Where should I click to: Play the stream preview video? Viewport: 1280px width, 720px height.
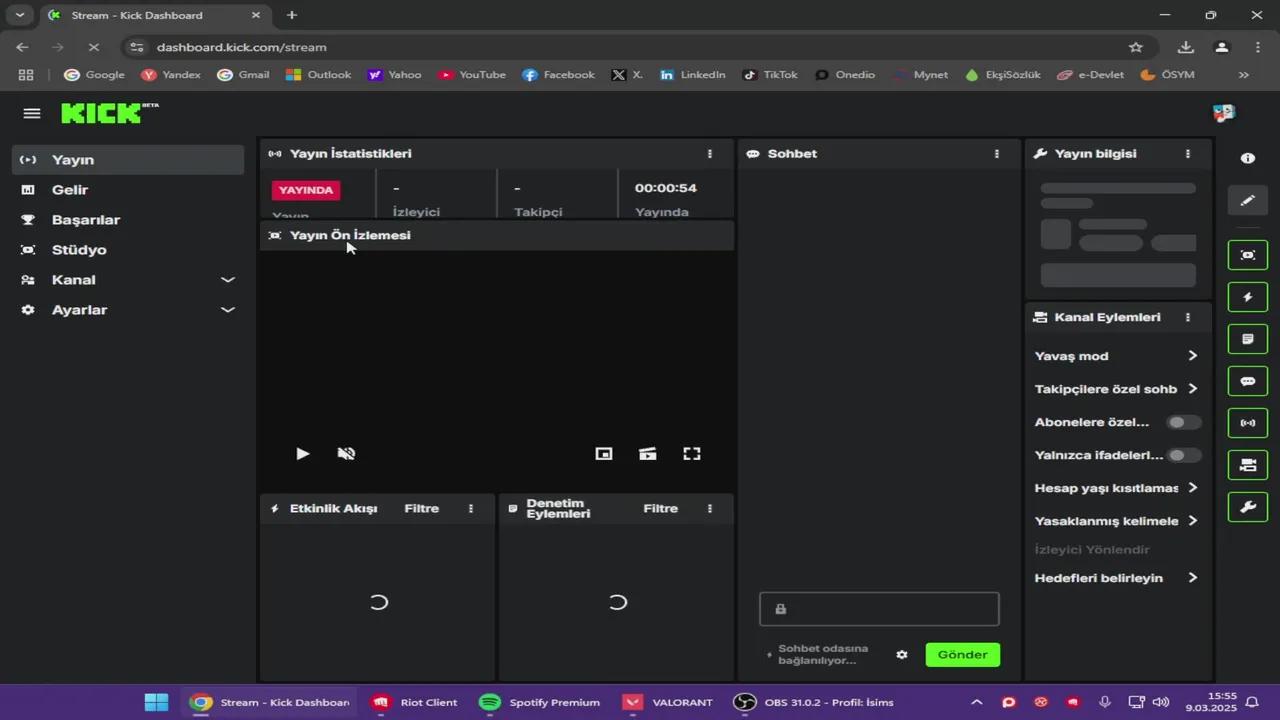(x=302, y=453)
